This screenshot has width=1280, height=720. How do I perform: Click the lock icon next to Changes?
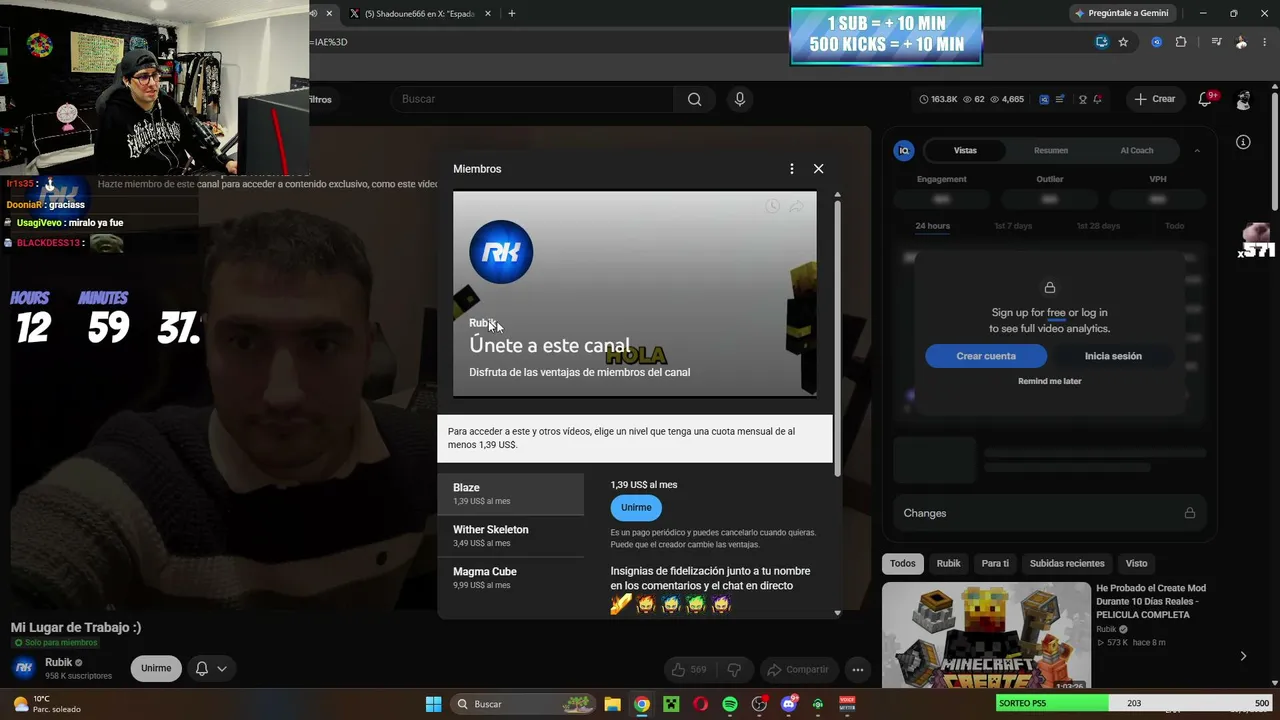point(1189,513)
